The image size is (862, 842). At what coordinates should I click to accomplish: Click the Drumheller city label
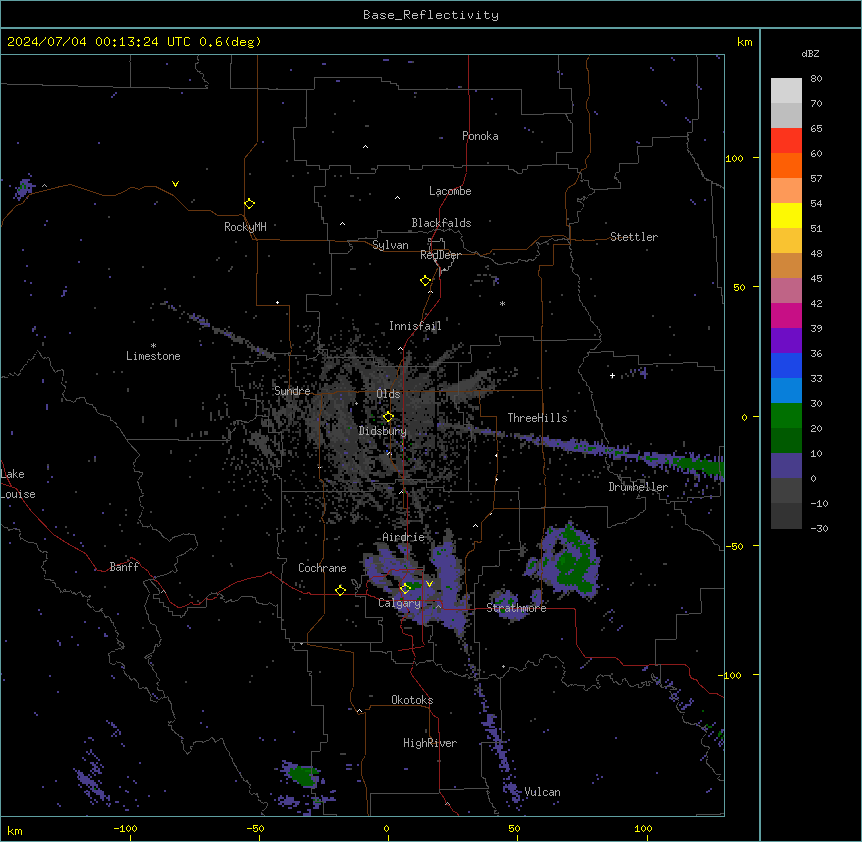638,487
